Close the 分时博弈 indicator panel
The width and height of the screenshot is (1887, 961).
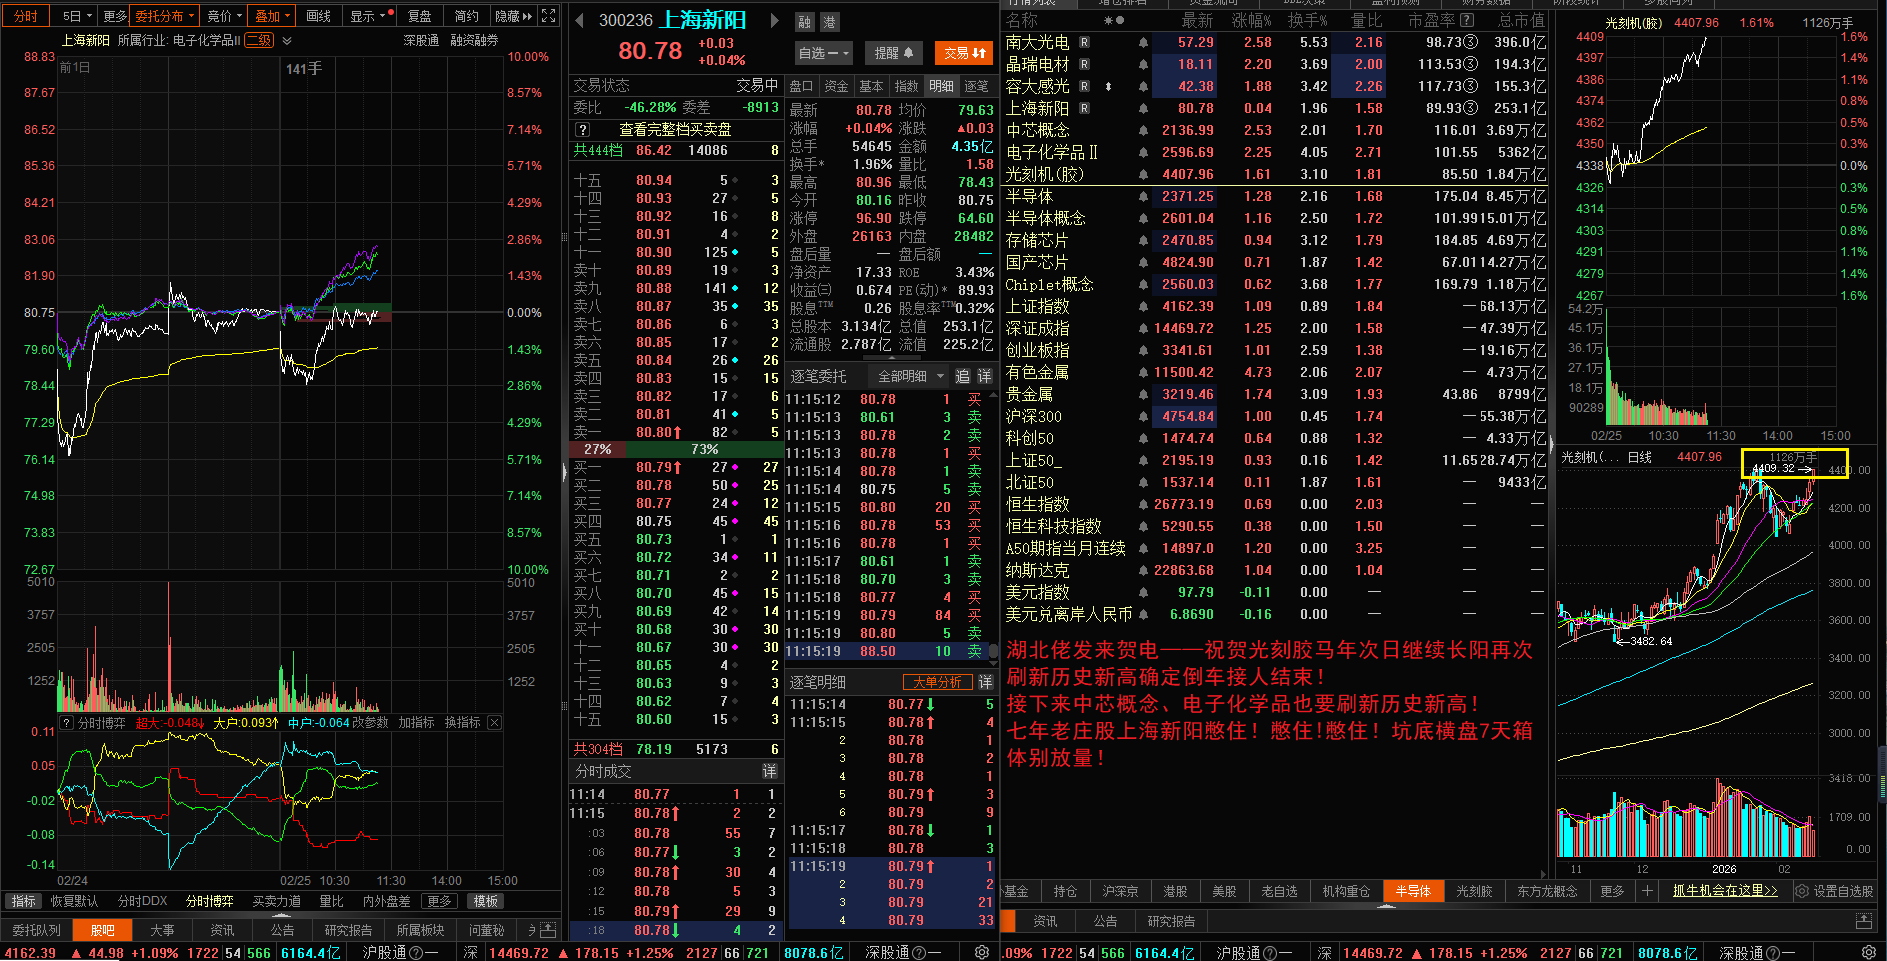494,722
